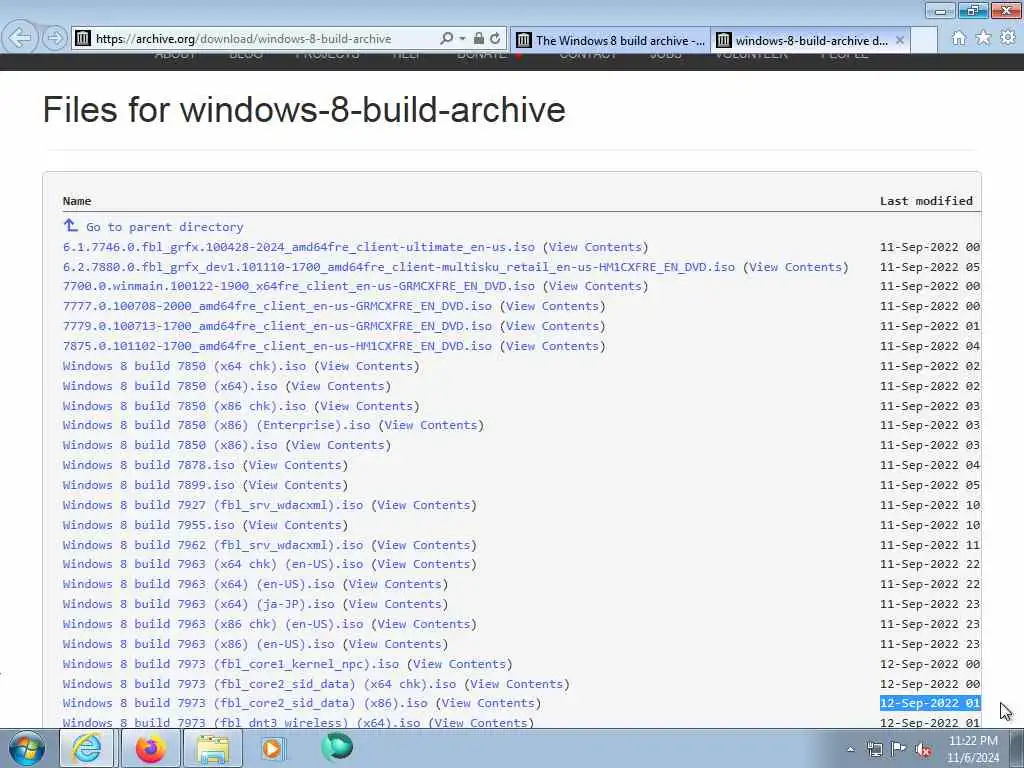
Task: Download build 7963 (x64) (en-US).iso
Action: pyautogui.click(x=199, y=584)
